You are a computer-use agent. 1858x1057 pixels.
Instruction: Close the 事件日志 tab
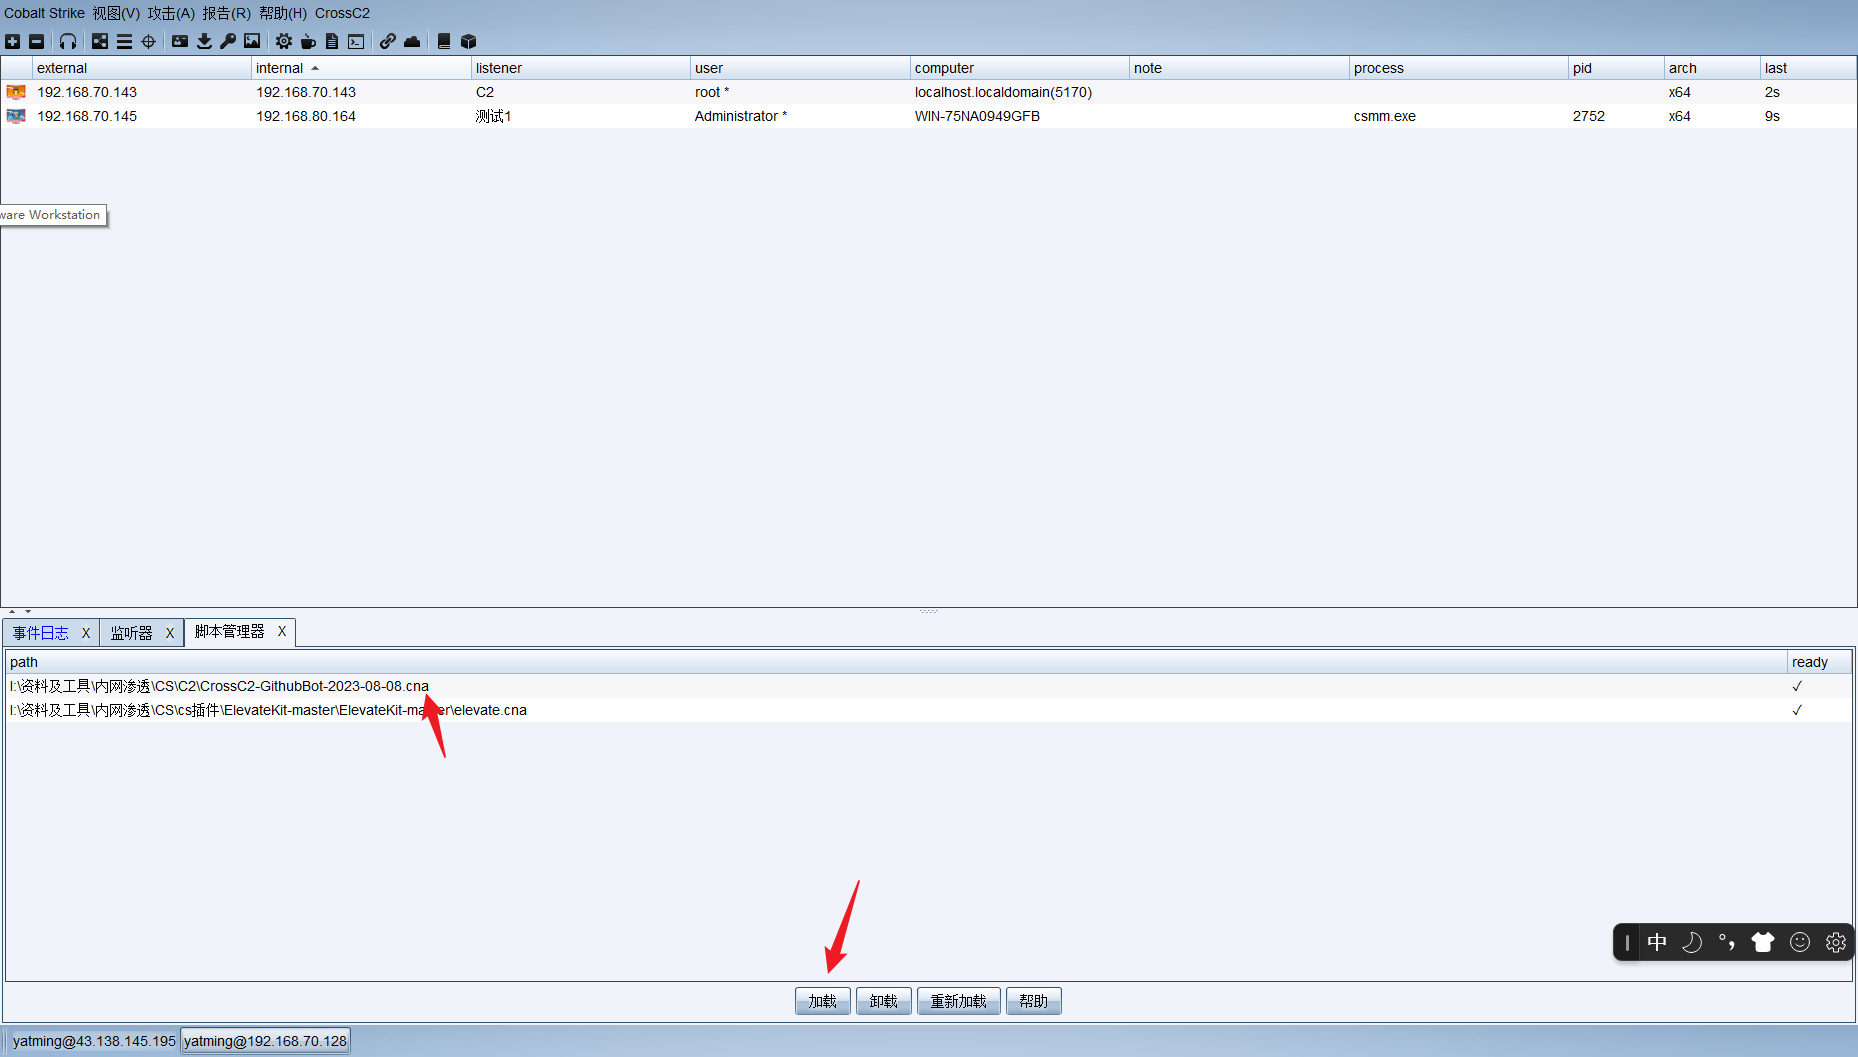click(86, 633)
